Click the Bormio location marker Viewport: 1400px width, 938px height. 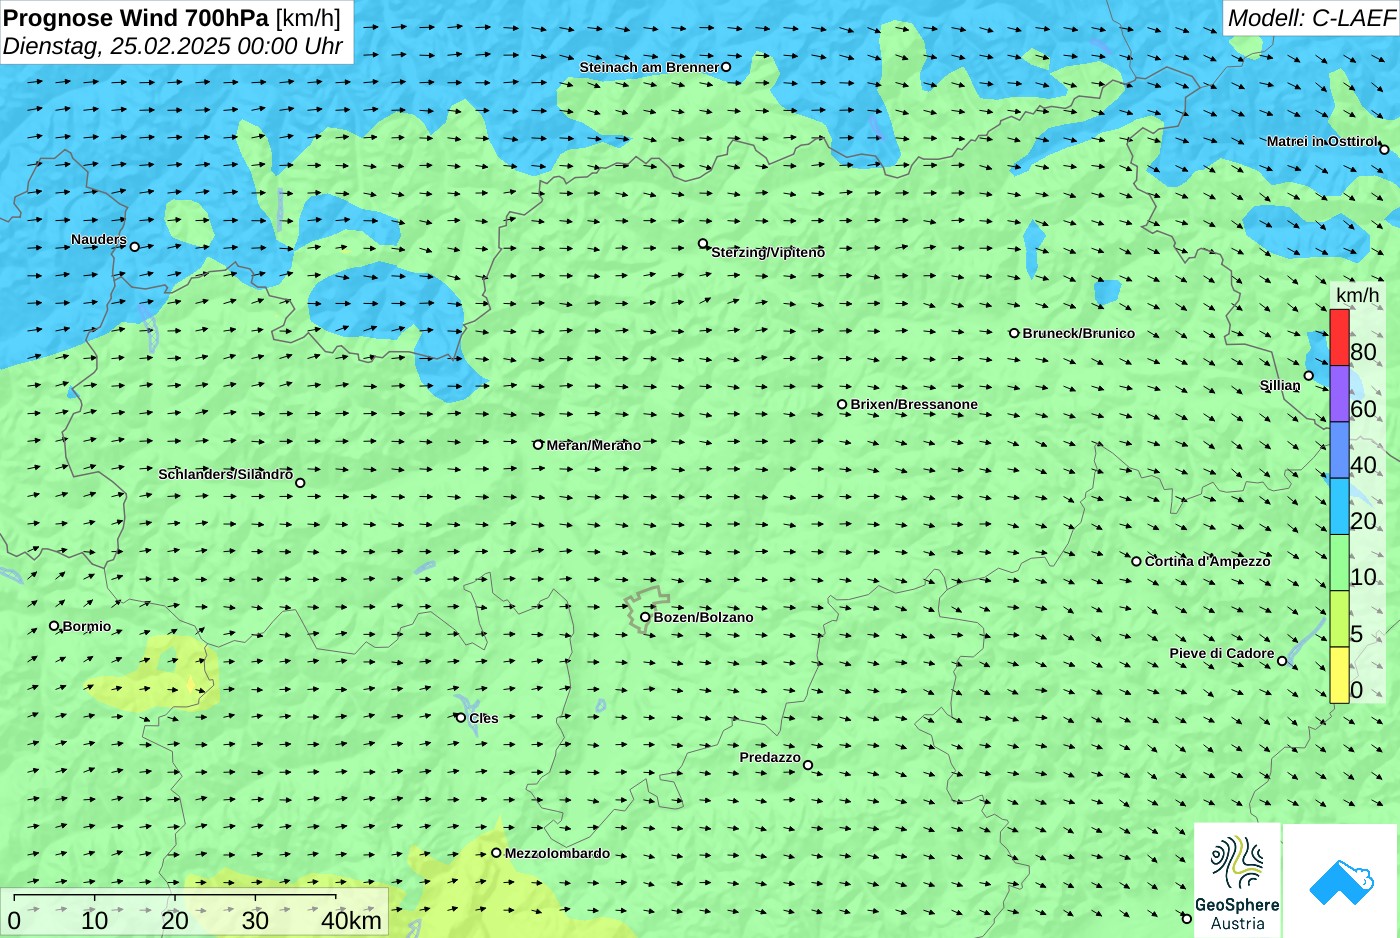pos(54,626)
